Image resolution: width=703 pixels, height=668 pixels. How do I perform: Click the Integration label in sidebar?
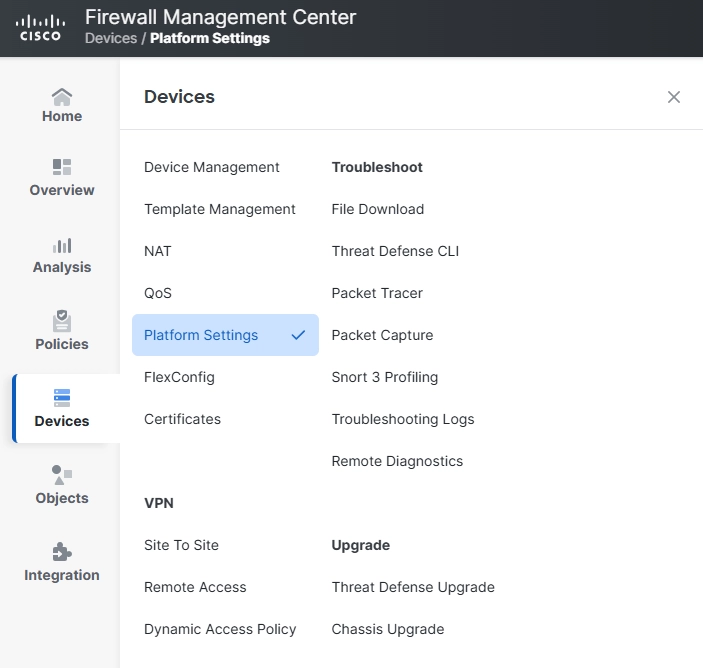pos(62,575)
